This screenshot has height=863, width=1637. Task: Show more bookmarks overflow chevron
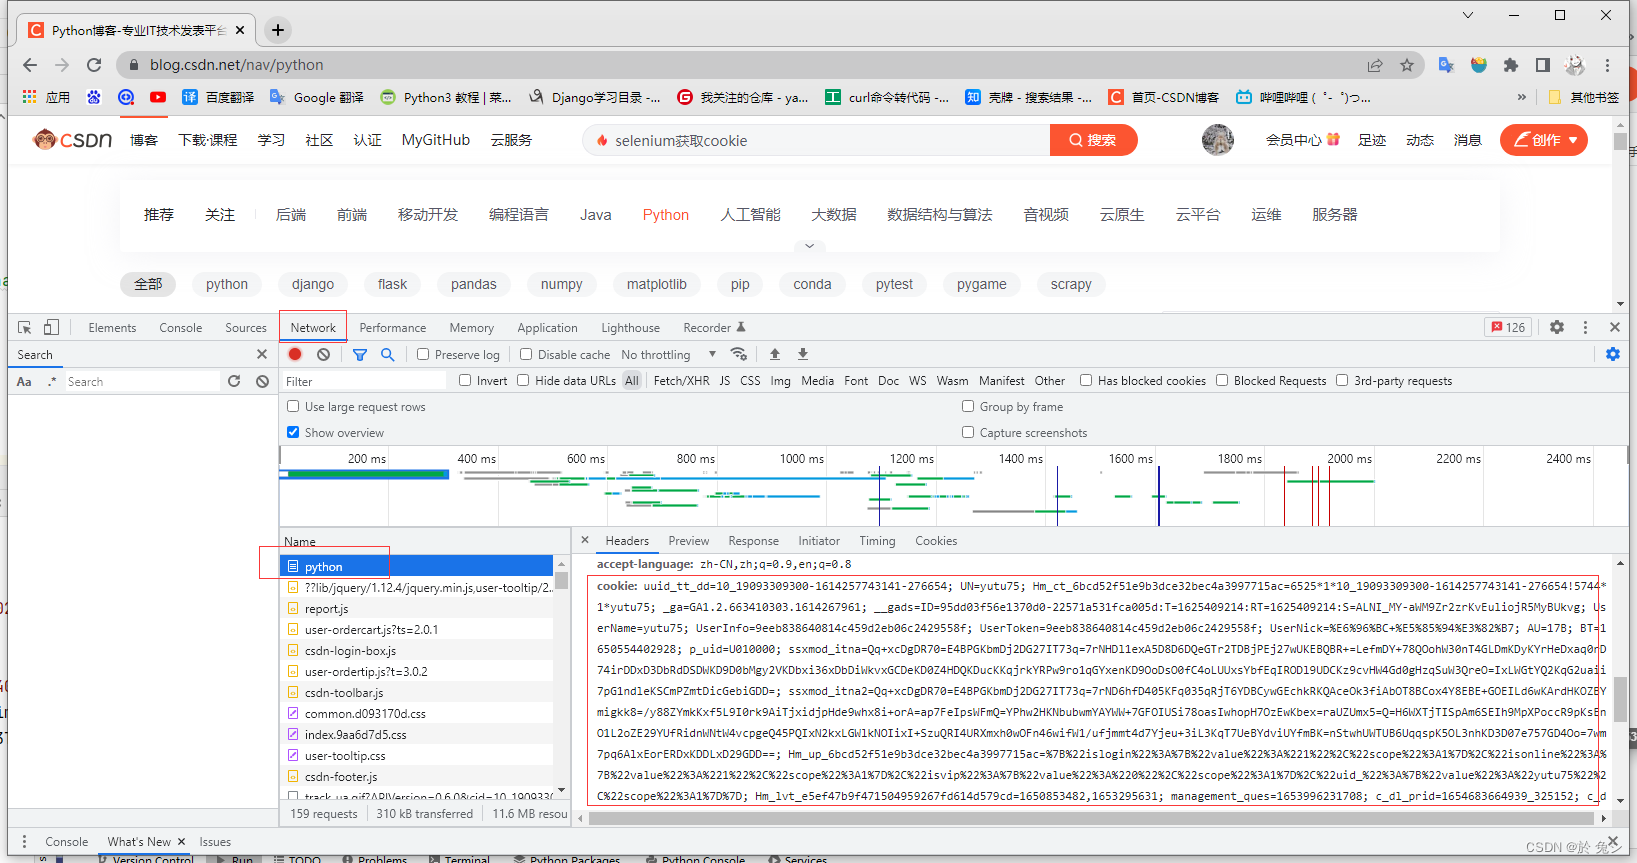(x=1522, y=97)
